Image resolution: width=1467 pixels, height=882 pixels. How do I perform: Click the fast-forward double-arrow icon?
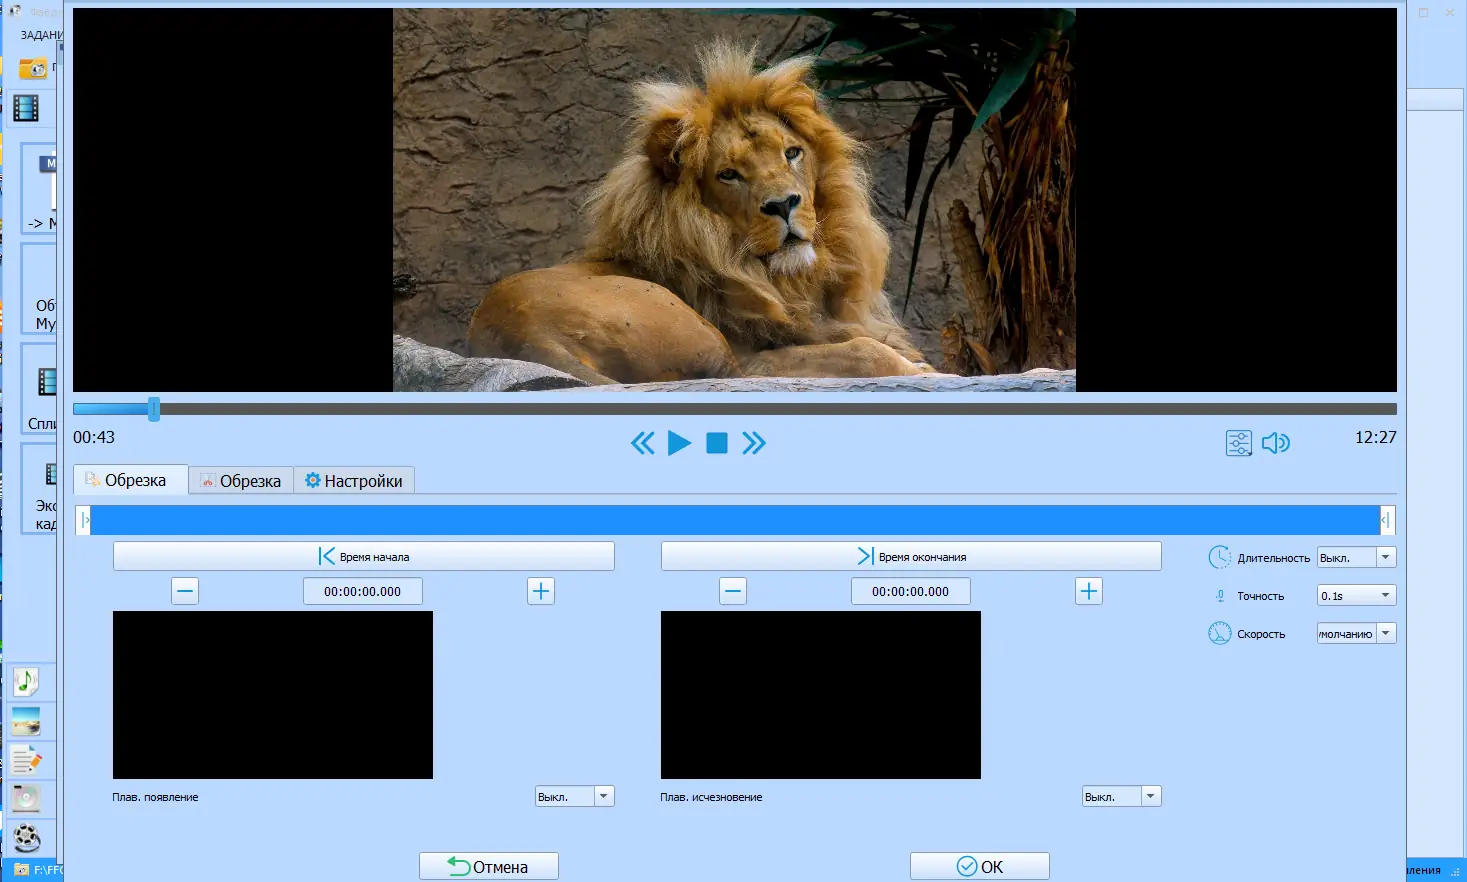tap(754, 443)
